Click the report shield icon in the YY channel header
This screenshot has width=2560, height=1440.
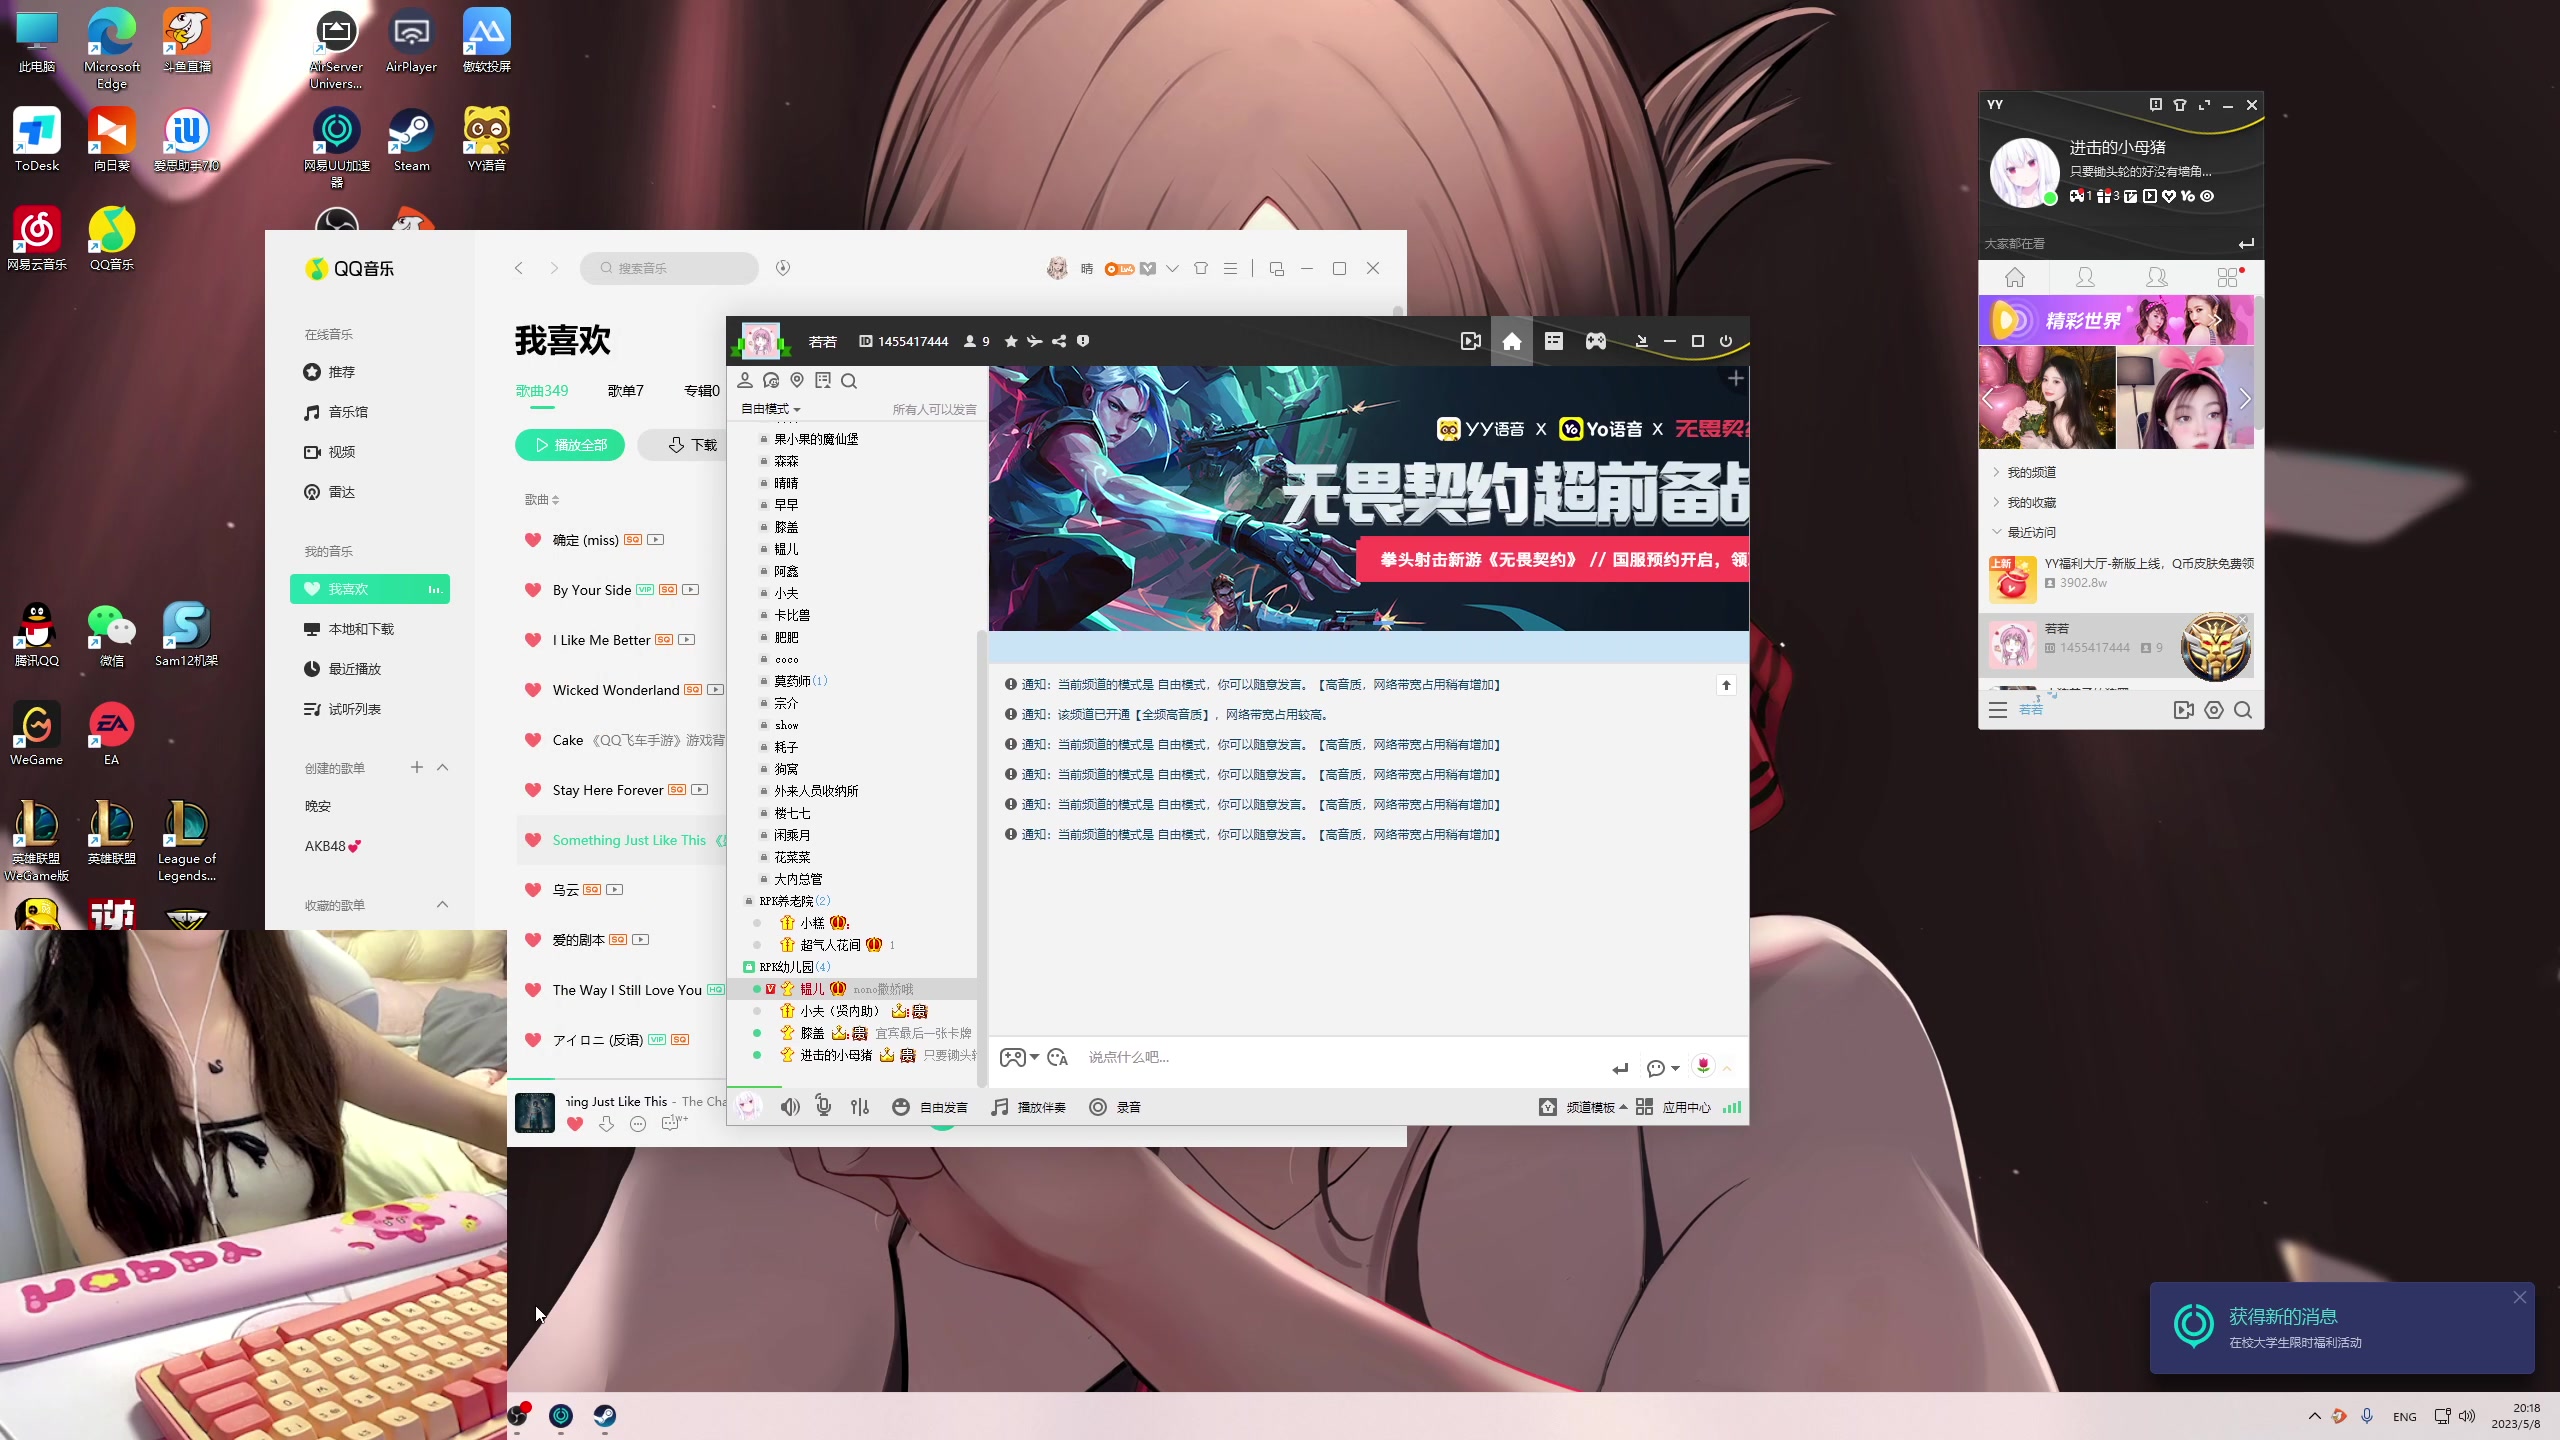click(1083, 341)
